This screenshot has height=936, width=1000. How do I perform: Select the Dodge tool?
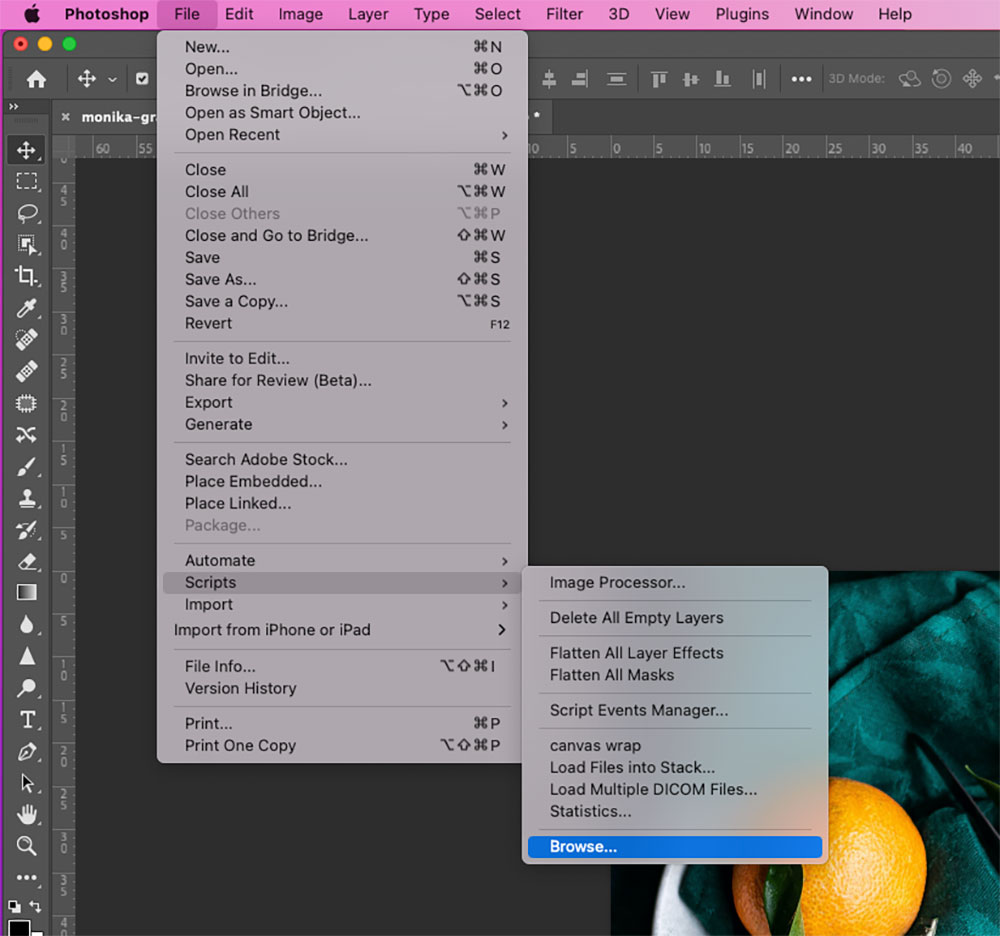[26, 688]
